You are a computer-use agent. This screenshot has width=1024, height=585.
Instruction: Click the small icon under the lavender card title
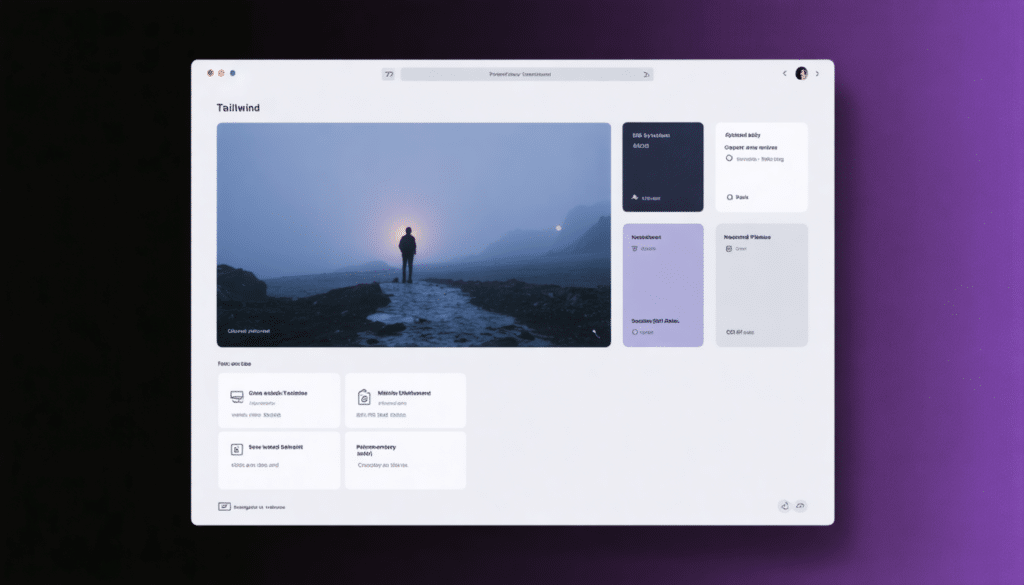(635, 249)
